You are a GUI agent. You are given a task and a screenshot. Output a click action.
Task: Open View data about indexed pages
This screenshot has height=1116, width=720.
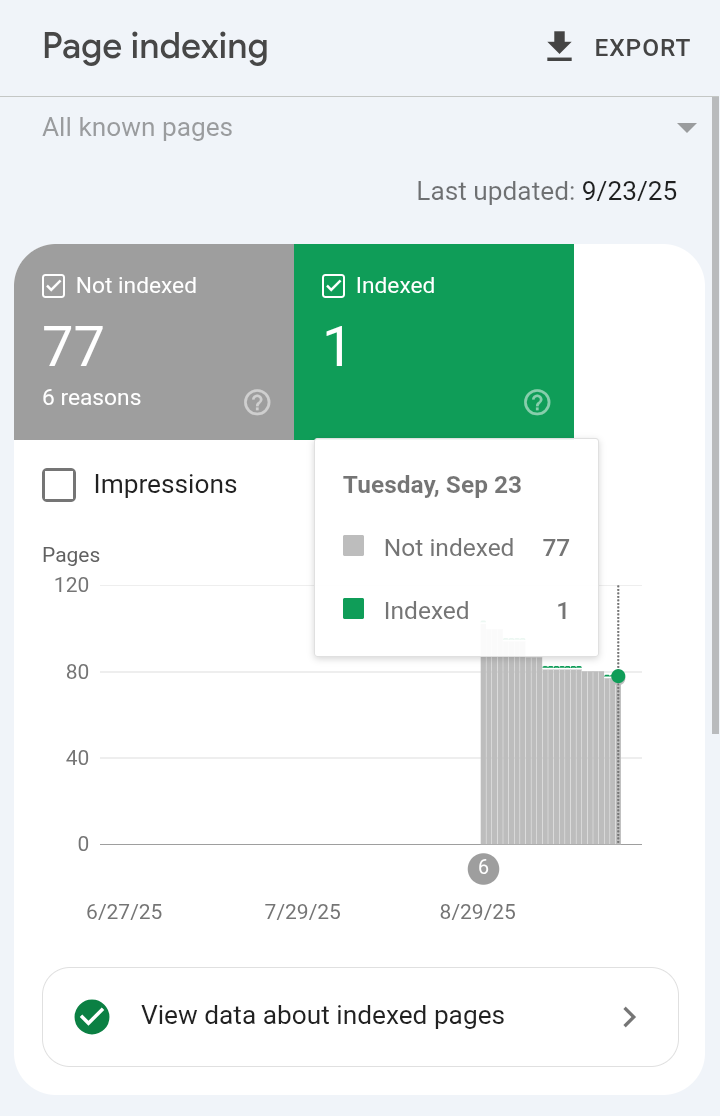click(360, 1016)
